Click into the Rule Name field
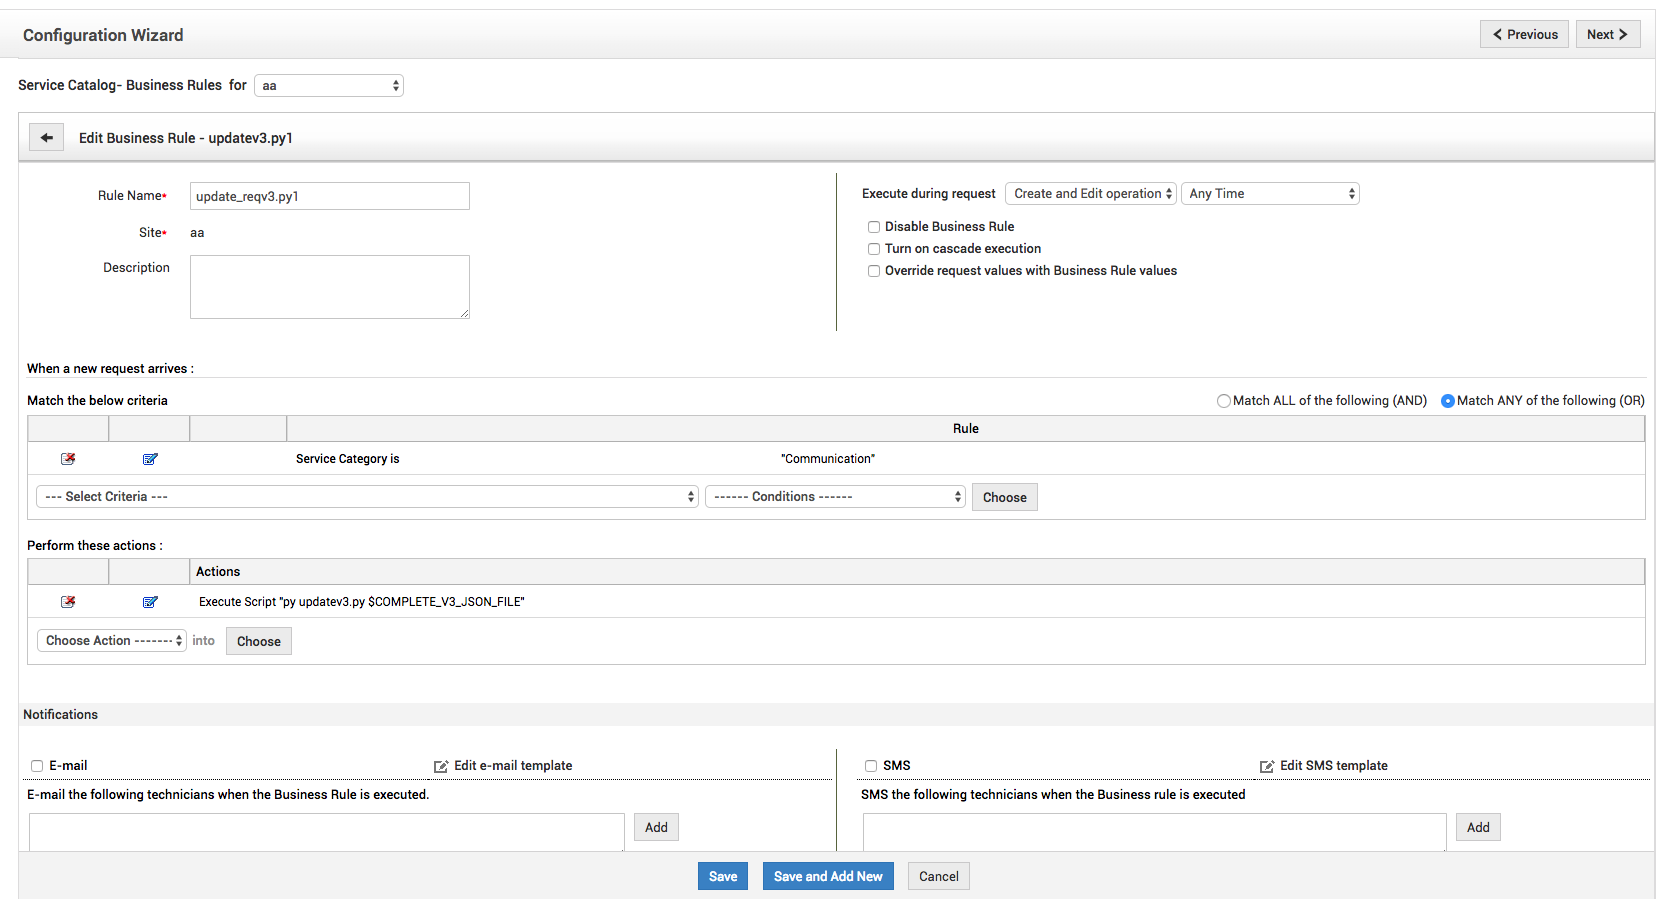1658x899 pixels. 329,196
